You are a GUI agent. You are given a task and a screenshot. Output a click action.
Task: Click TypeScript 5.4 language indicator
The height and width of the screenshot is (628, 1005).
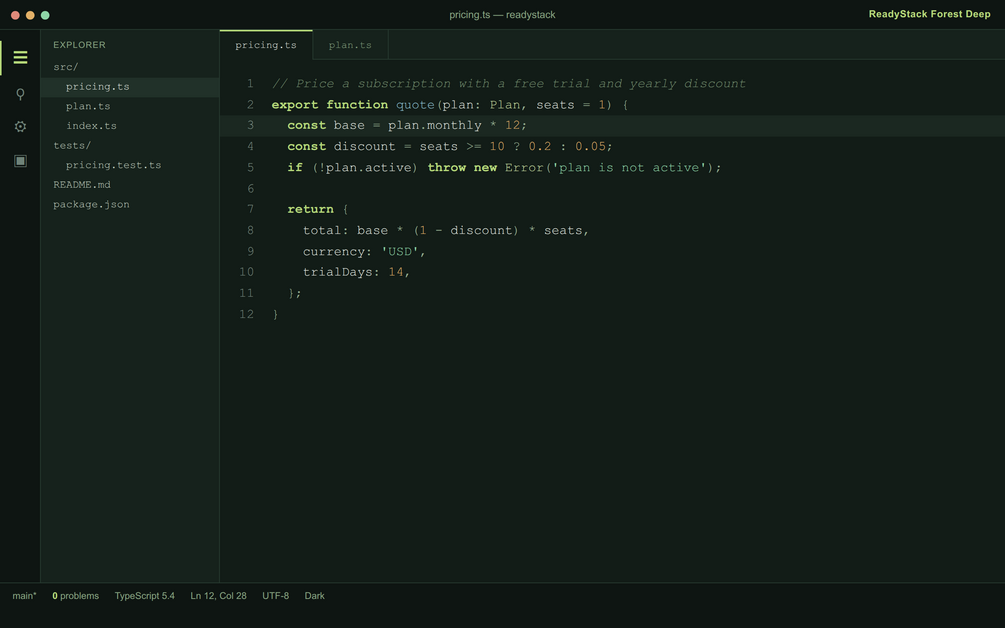pyautogui.click(x=144, y=596)
